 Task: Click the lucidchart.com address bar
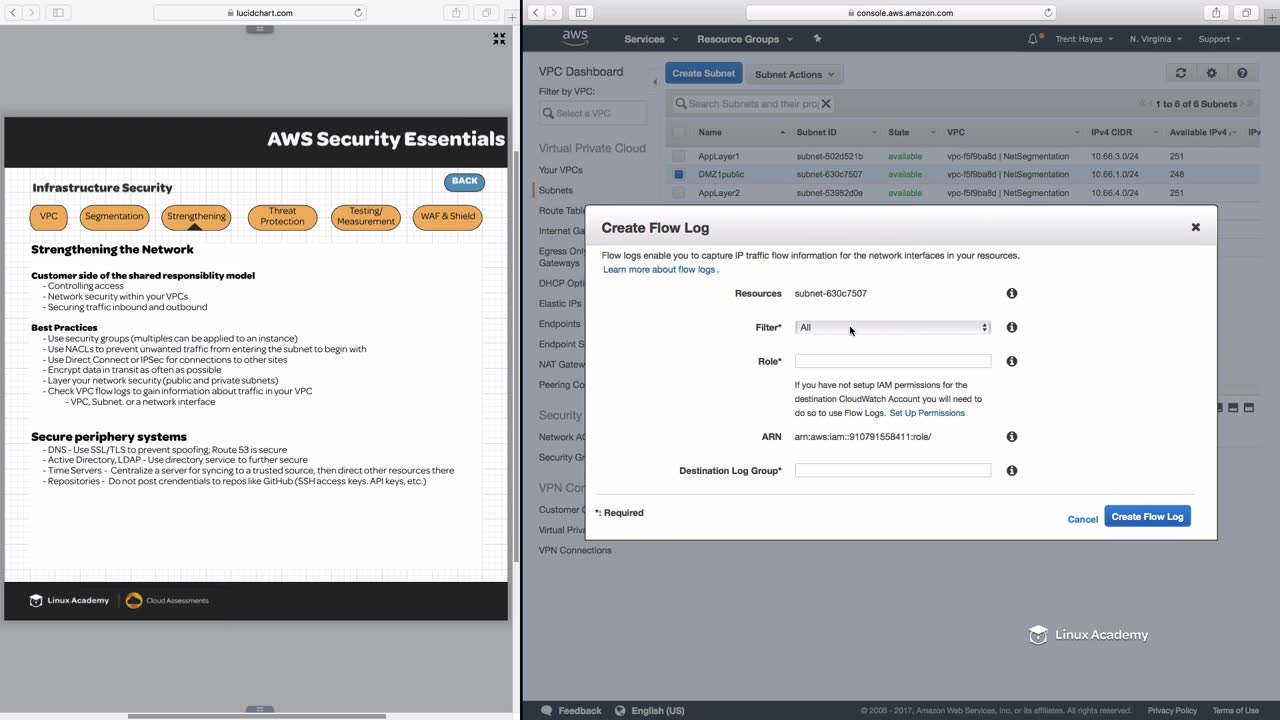click(x=260, y=13)
